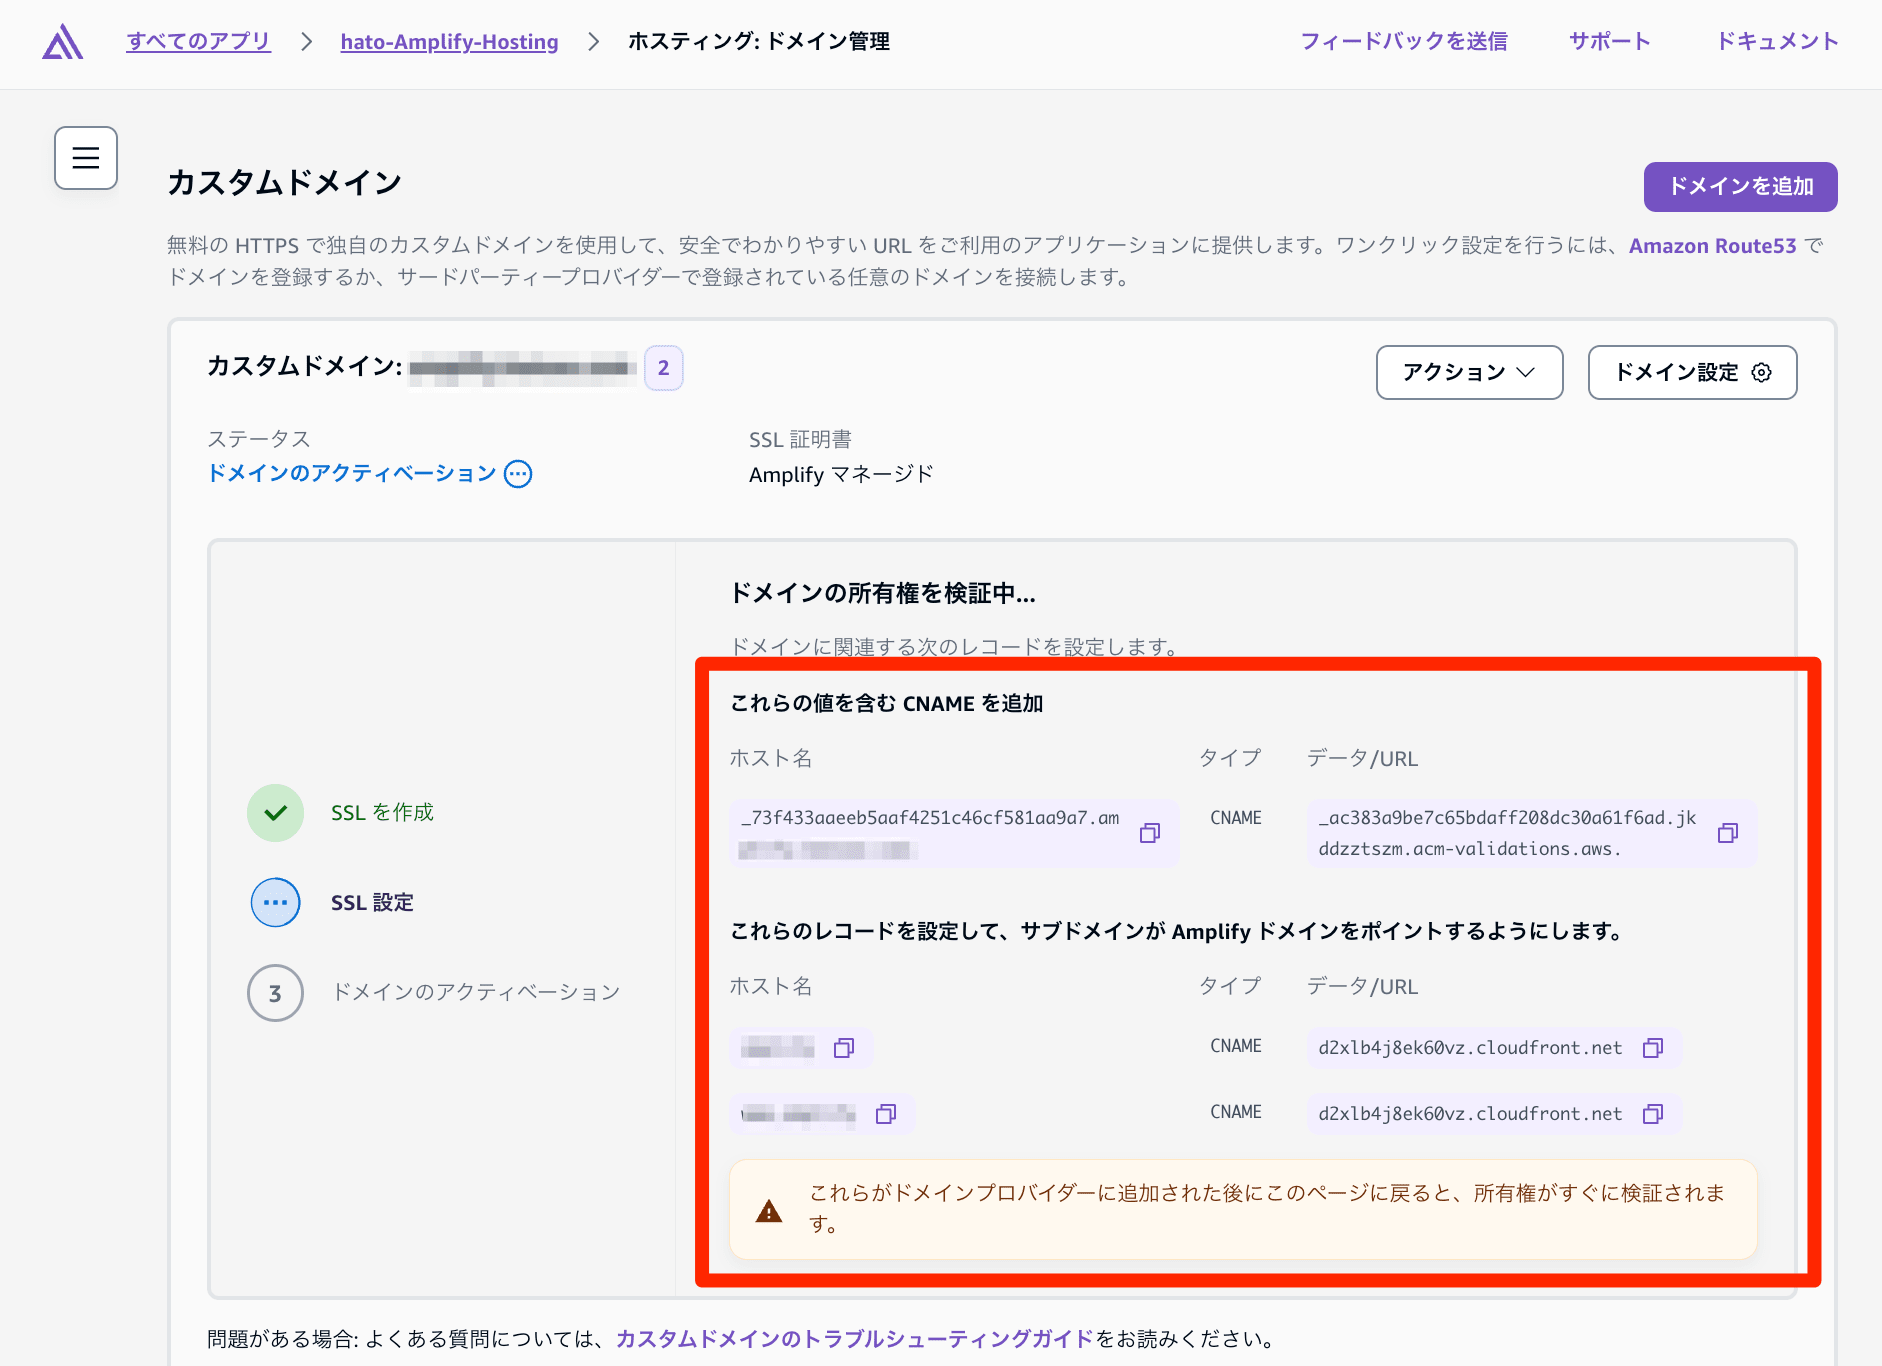Viewport: 1882px width, 1366px height.
Task: Open ドキュメント link
Action: tap(1777, 41)
